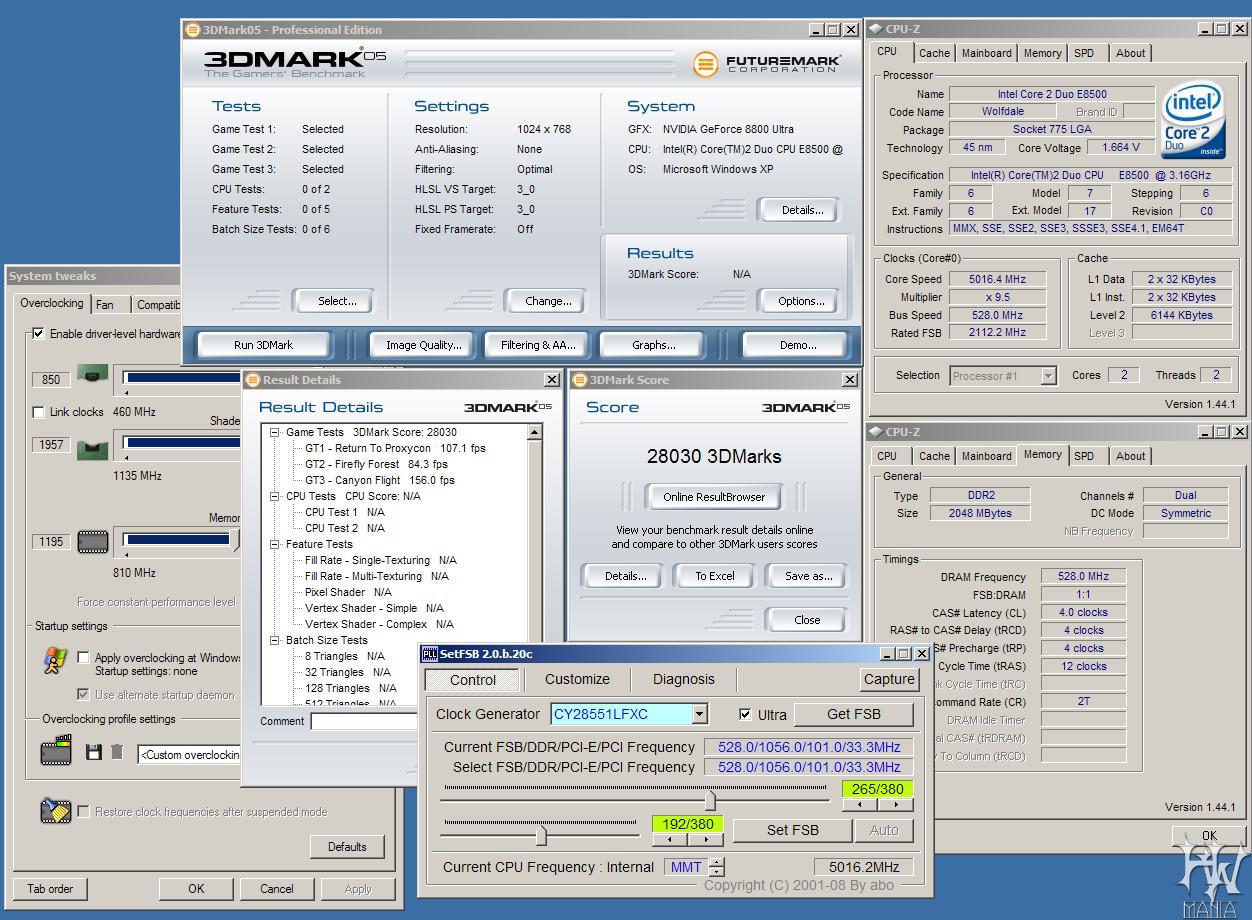Screen dimensions: 1252x920
Task: Click the upper FSB slider thumb in SetFSB
Action: pos(710,801)
